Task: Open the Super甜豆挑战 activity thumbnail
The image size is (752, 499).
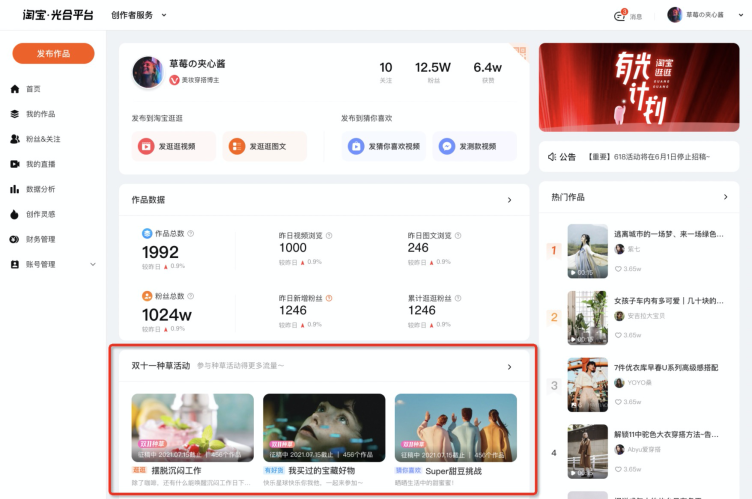Action: point(456,428)
